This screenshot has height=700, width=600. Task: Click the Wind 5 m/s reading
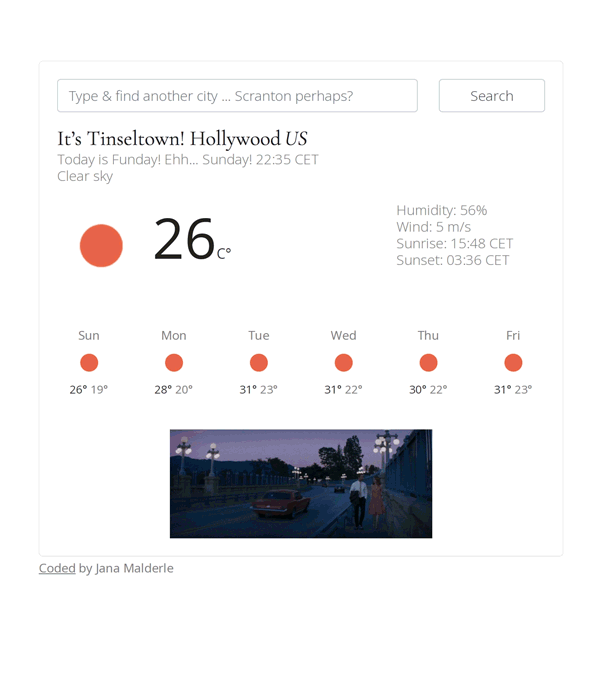(434, 227)
